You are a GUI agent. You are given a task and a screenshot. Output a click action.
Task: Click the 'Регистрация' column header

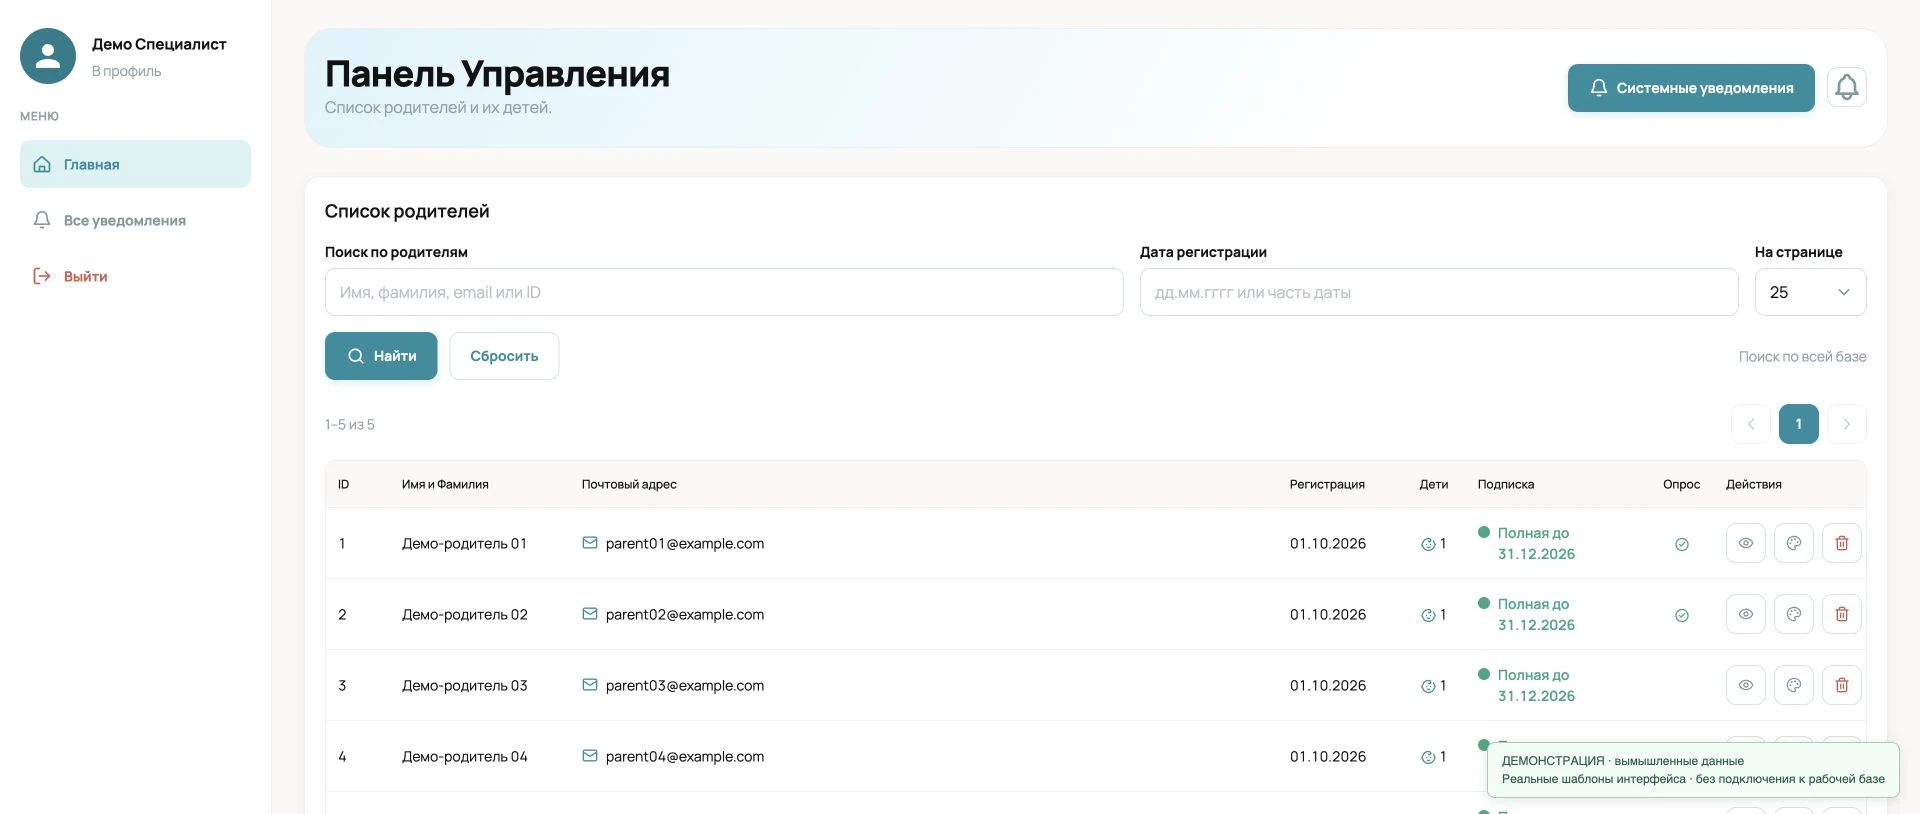1327,484
